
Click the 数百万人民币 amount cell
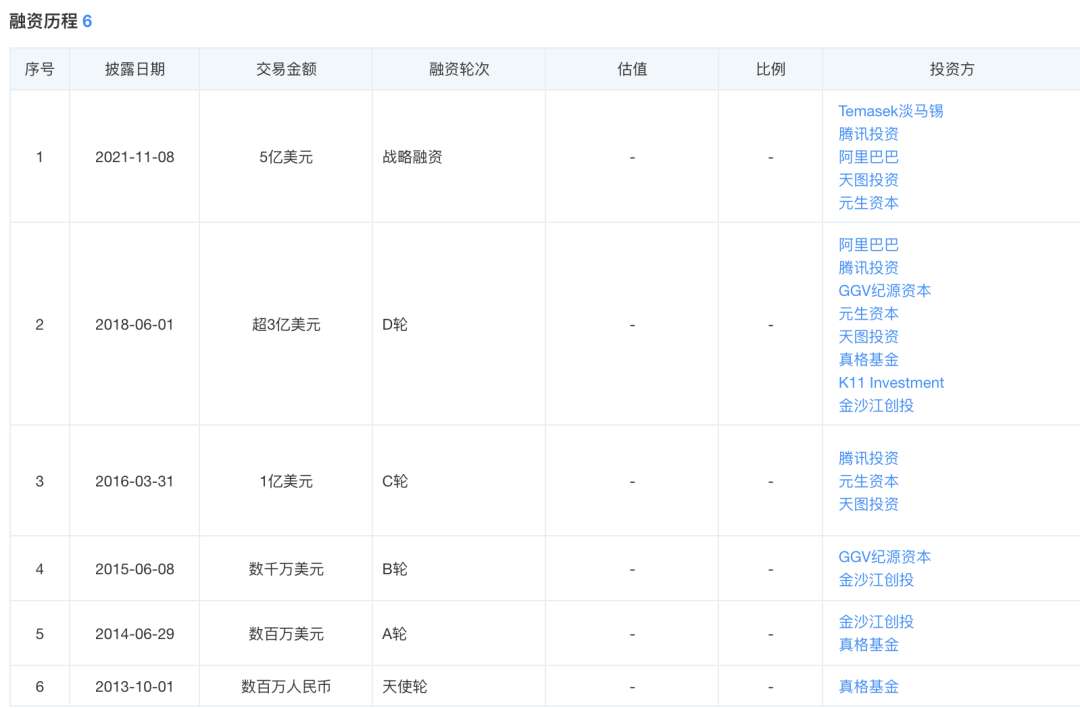[x=286, y=687]
